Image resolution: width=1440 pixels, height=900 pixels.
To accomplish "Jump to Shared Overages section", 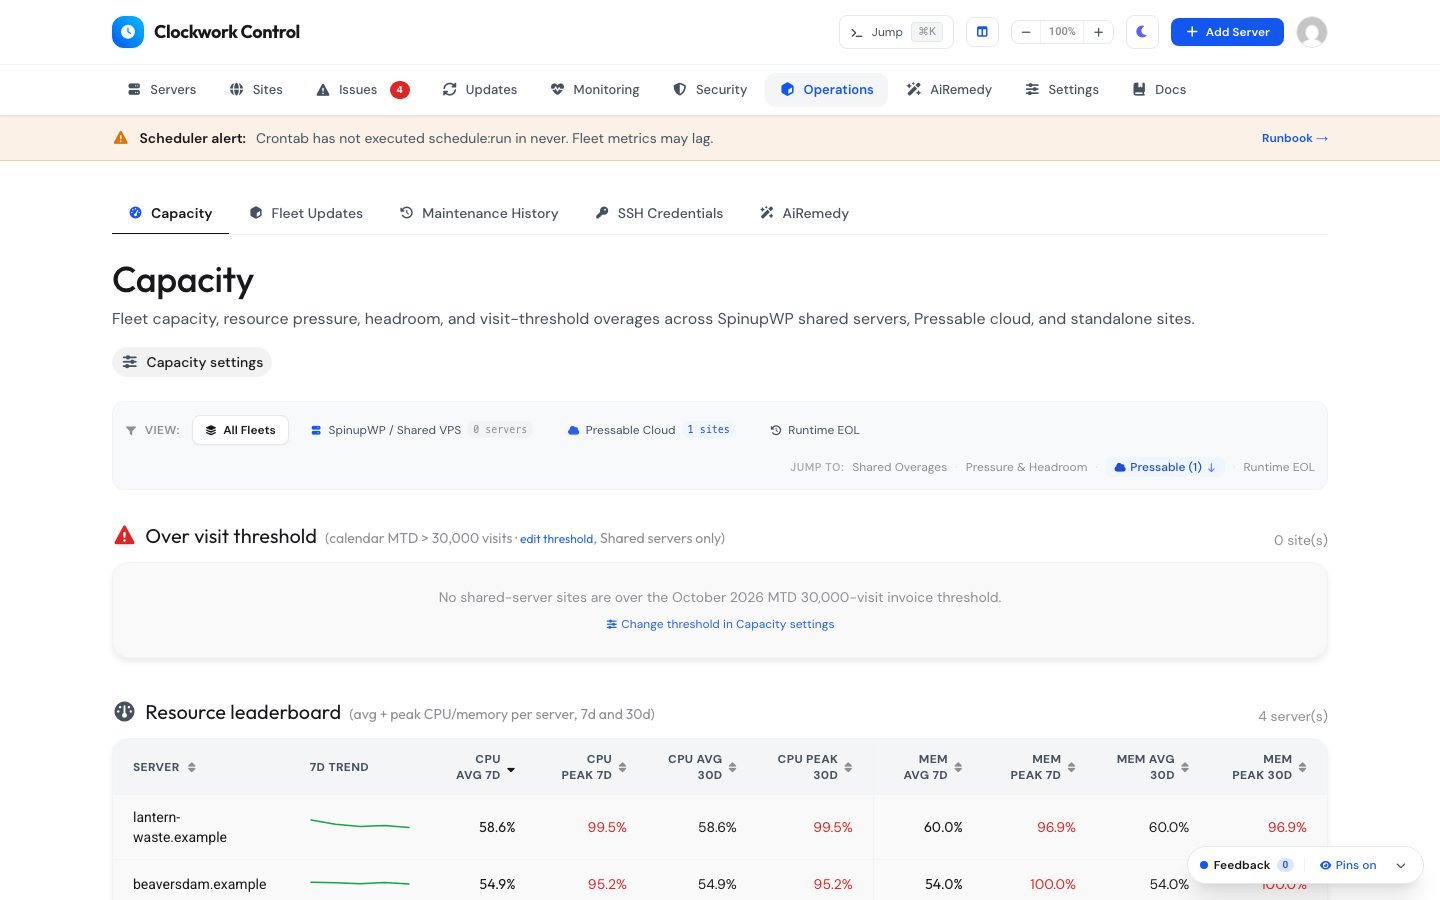I will pyautogui.click(x=899, y=467).
